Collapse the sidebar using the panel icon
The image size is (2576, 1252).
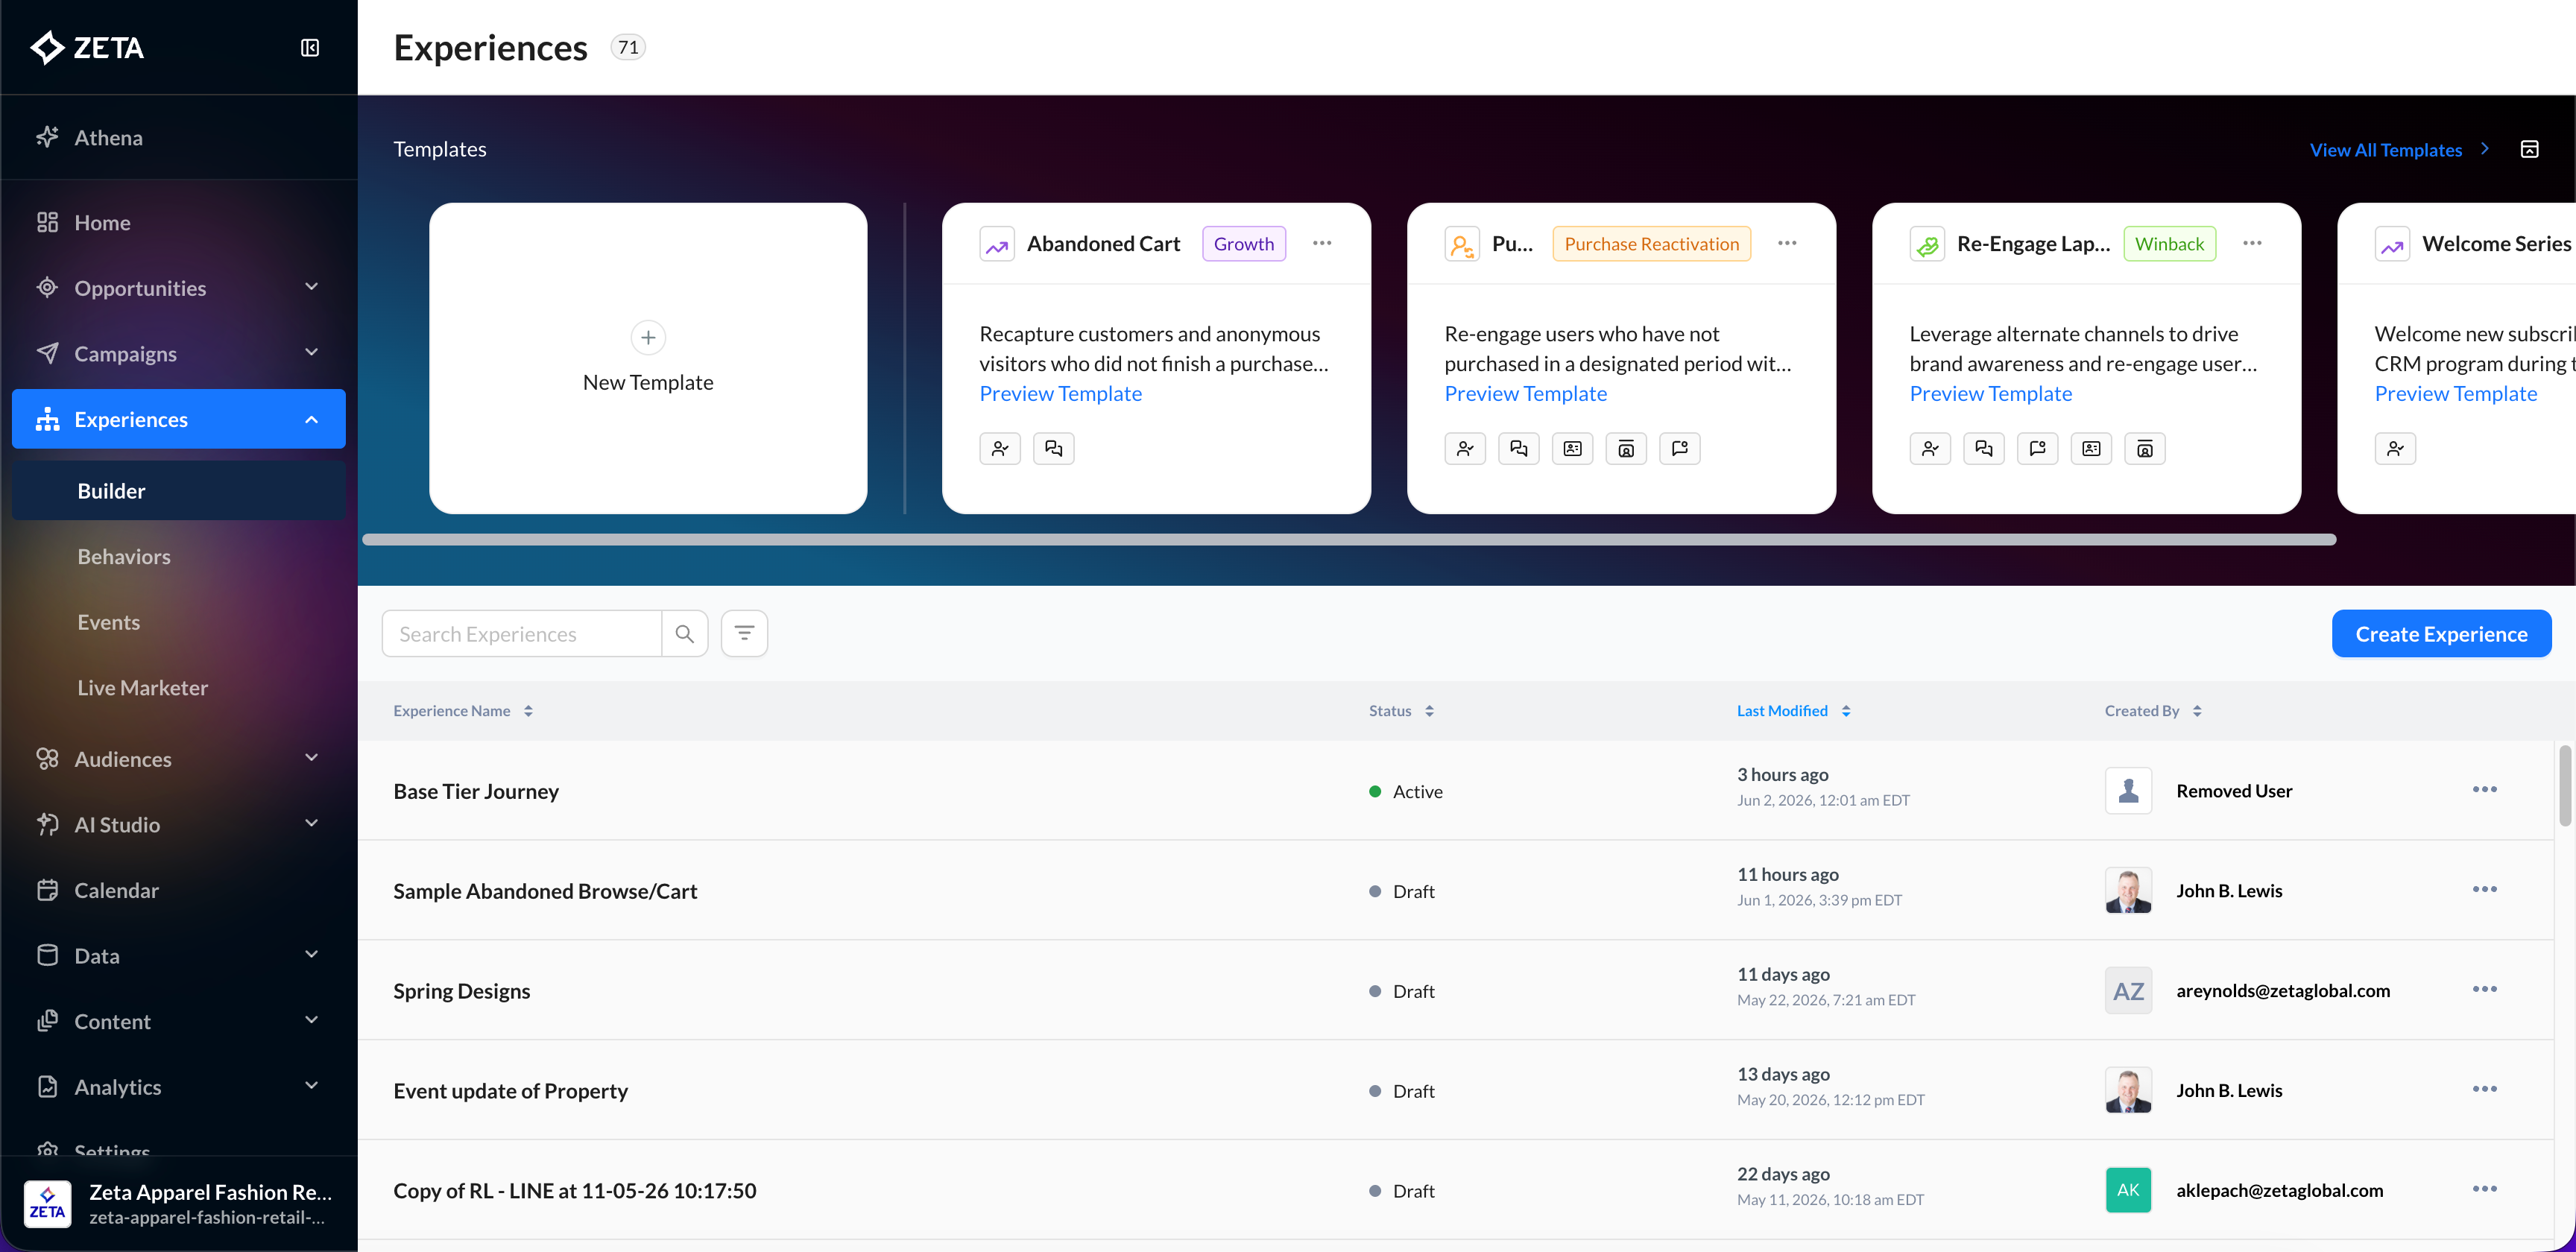pos(310,48)
